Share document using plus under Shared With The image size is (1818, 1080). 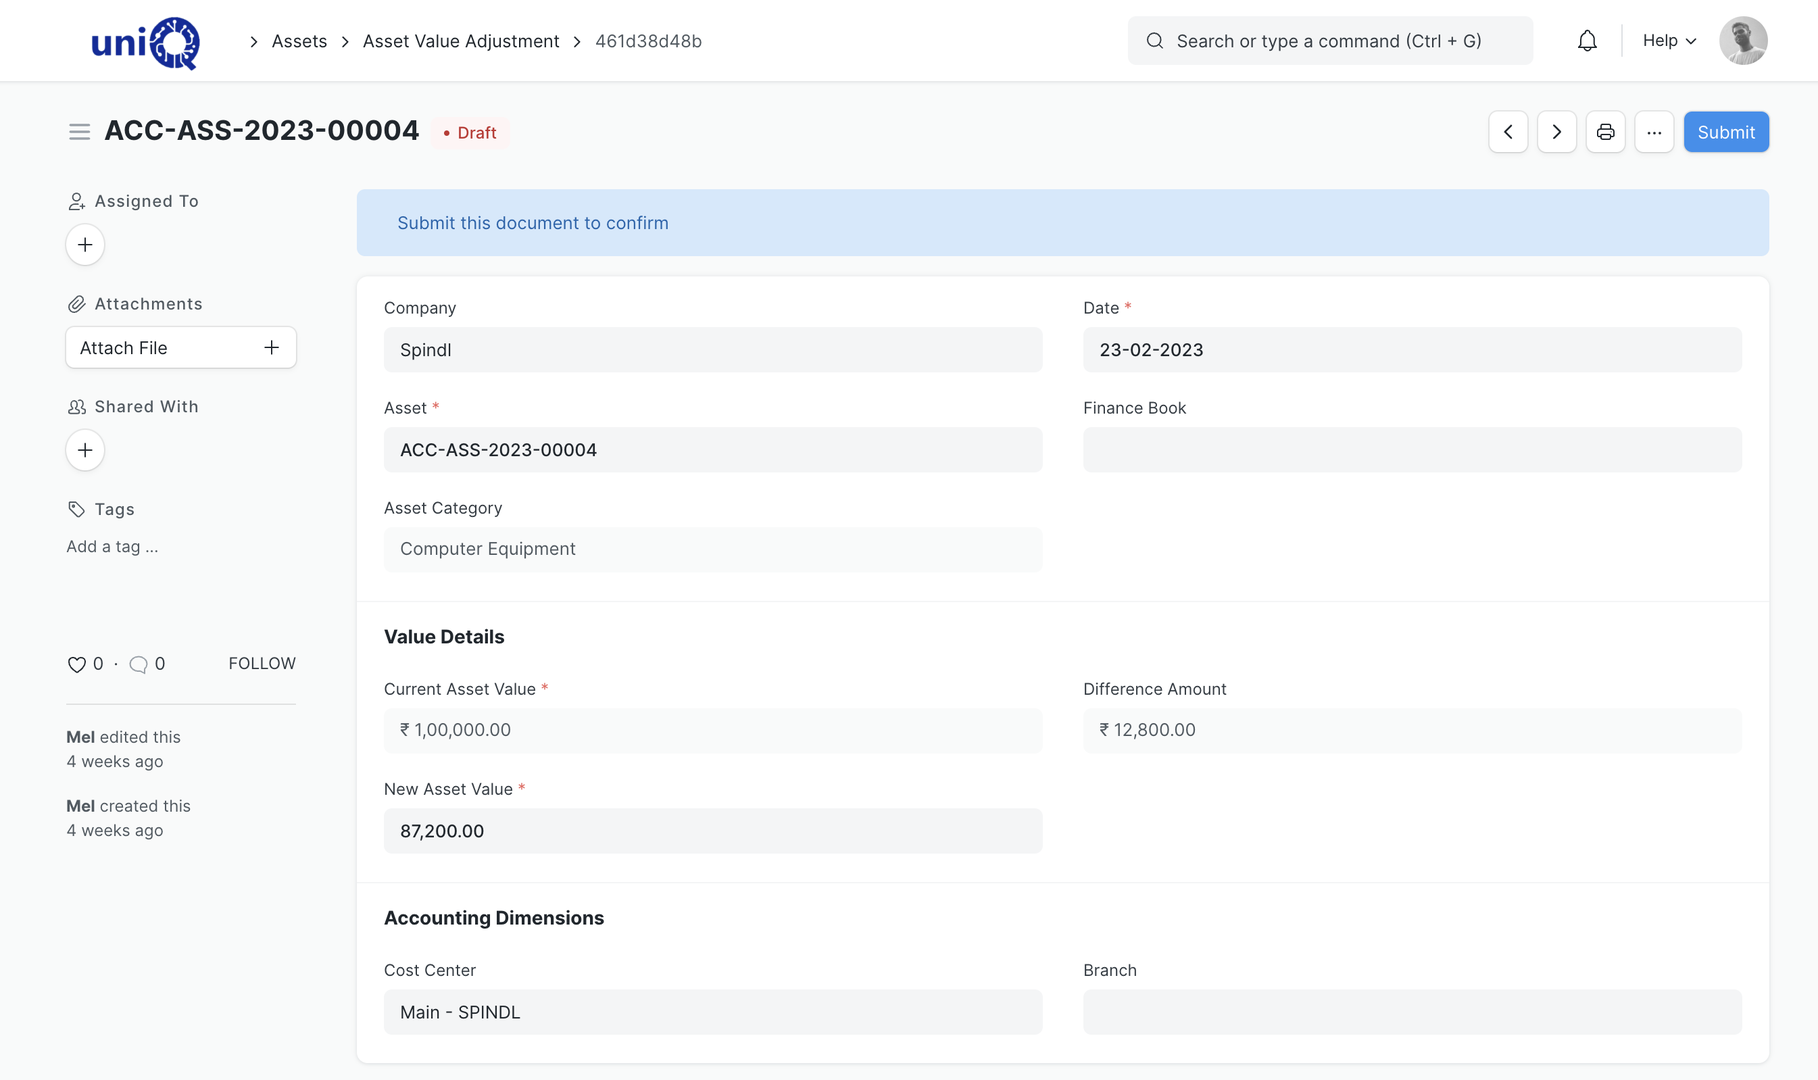click(x=85, y=450)
